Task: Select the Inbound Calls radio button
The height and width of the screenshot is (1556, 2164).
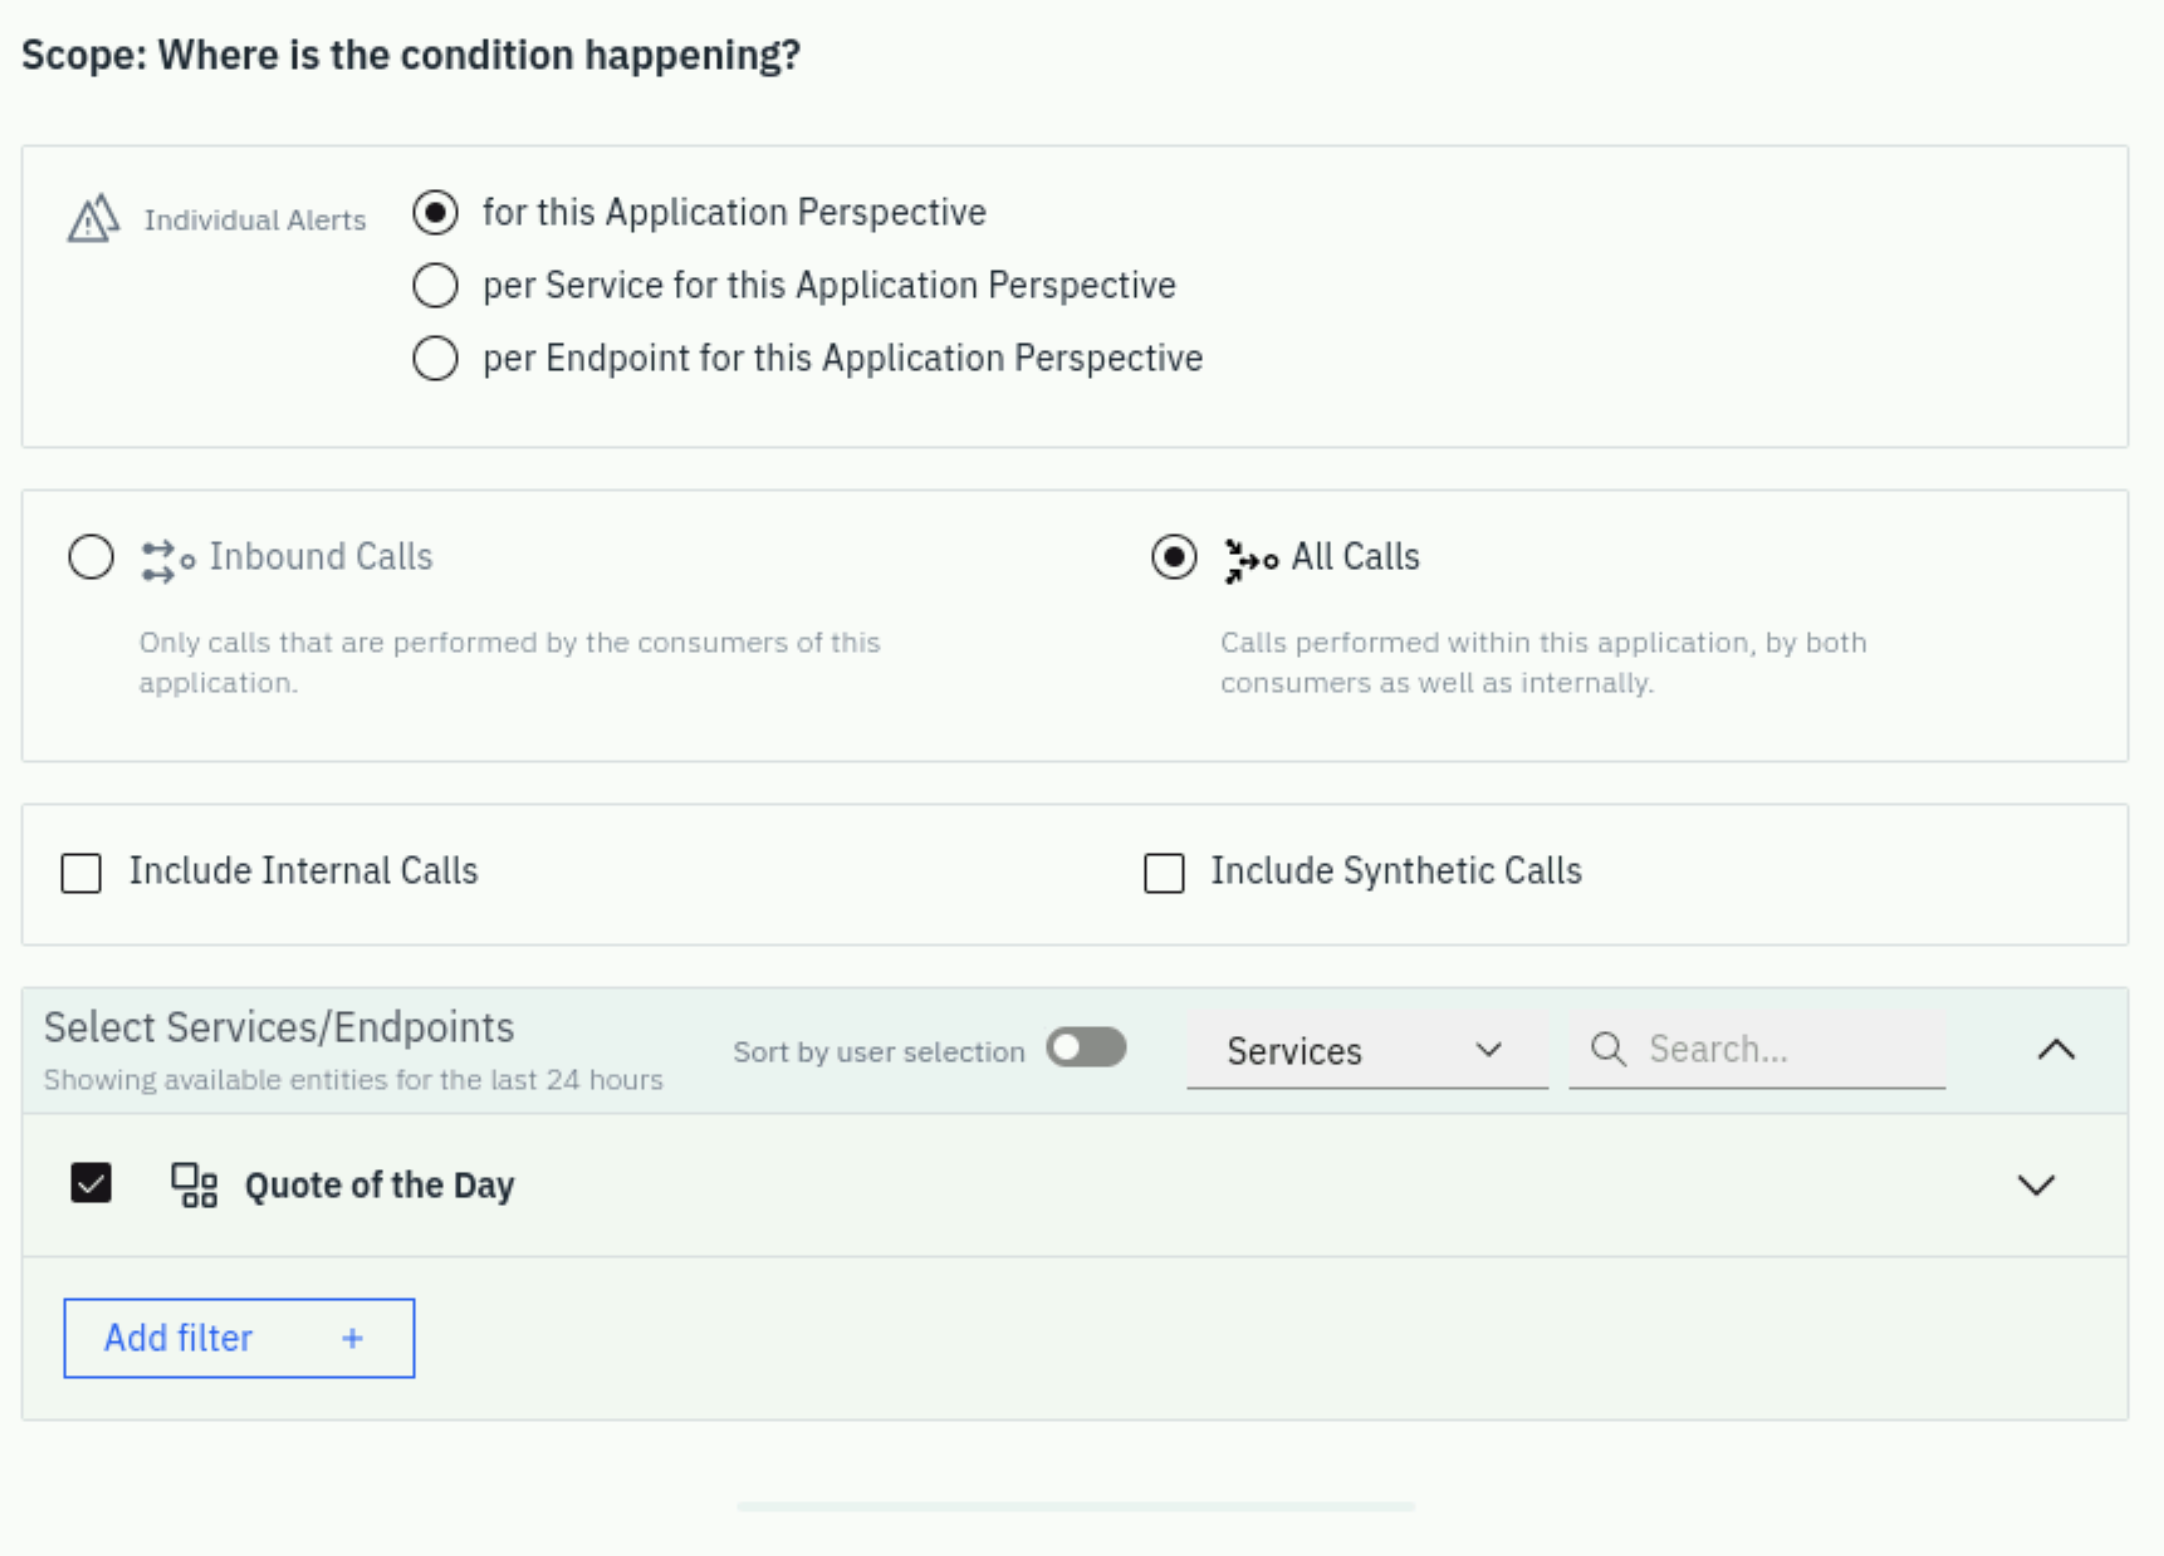Action: point(91,557)
